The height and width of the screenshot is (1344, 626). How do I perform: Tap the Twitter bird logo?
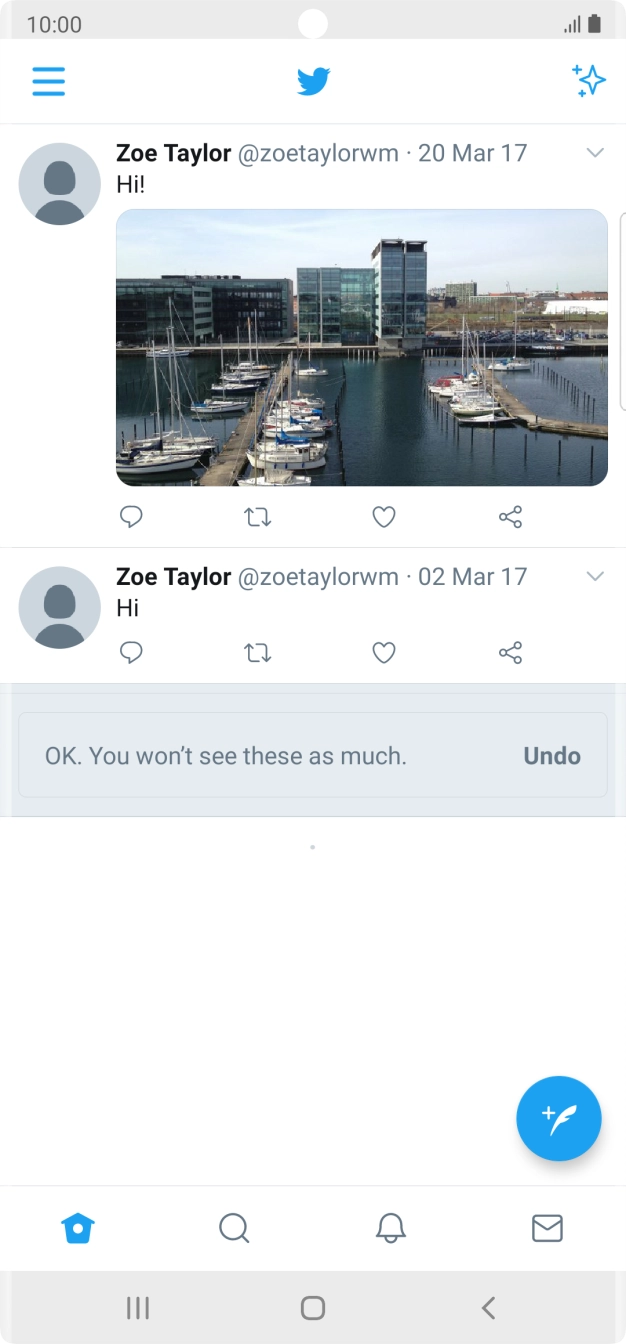[313, 81]
